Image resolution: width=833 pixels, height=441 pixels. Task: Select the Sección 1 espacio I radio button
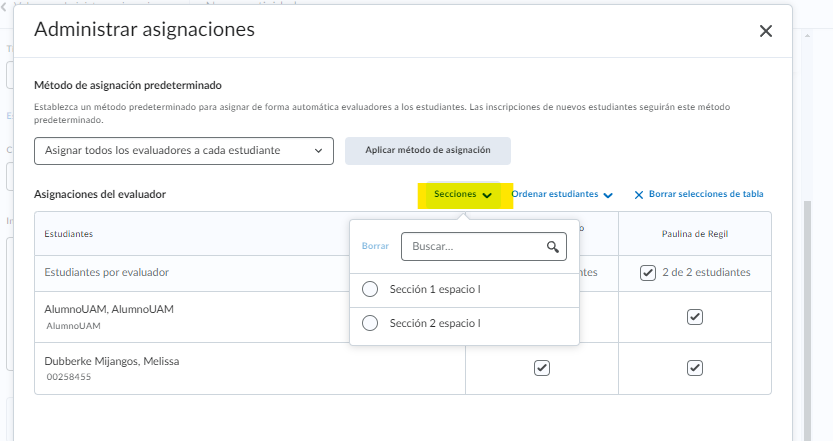point(370,290)
